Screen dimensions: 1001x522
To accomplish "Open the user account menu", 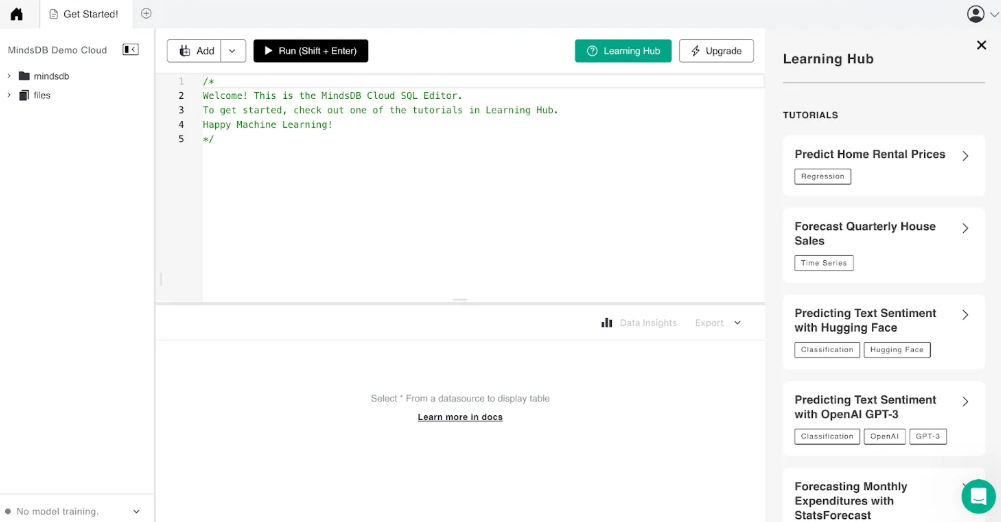I will (x=982, y=14).
